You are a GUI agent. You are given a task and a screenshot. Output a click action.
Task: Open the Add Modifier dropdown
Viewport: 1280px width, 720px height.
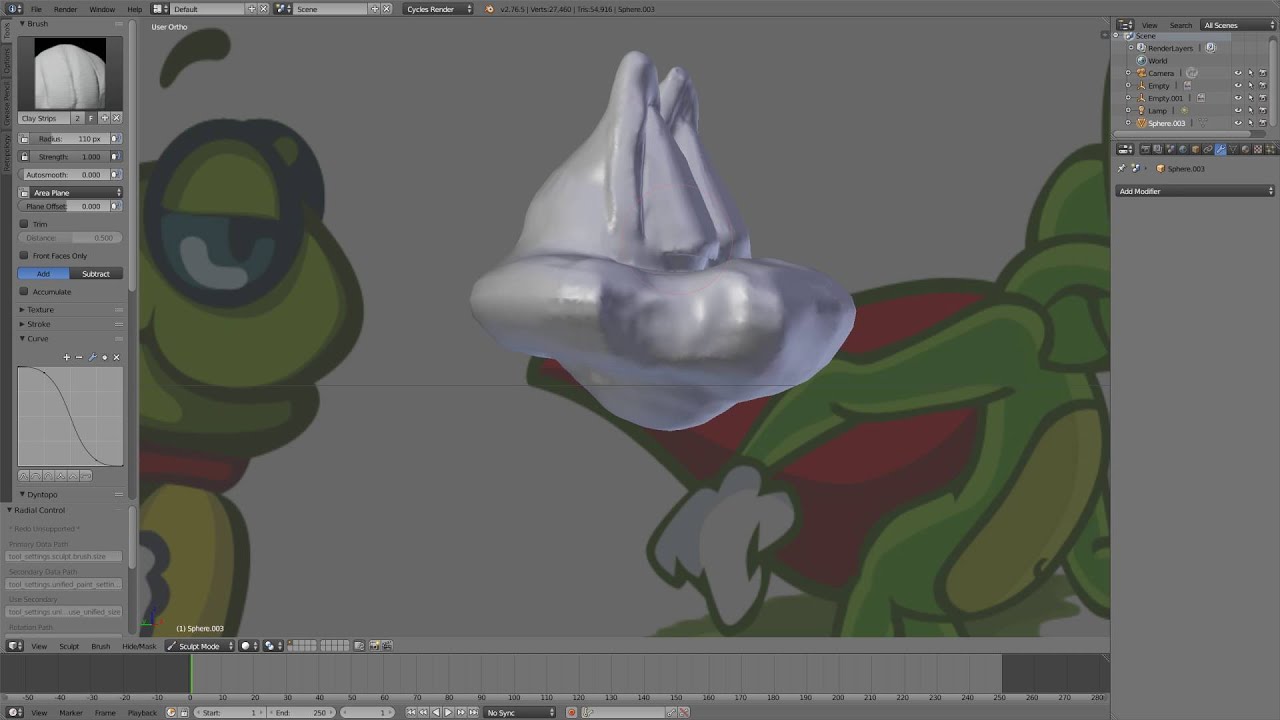click(1195, 191)
